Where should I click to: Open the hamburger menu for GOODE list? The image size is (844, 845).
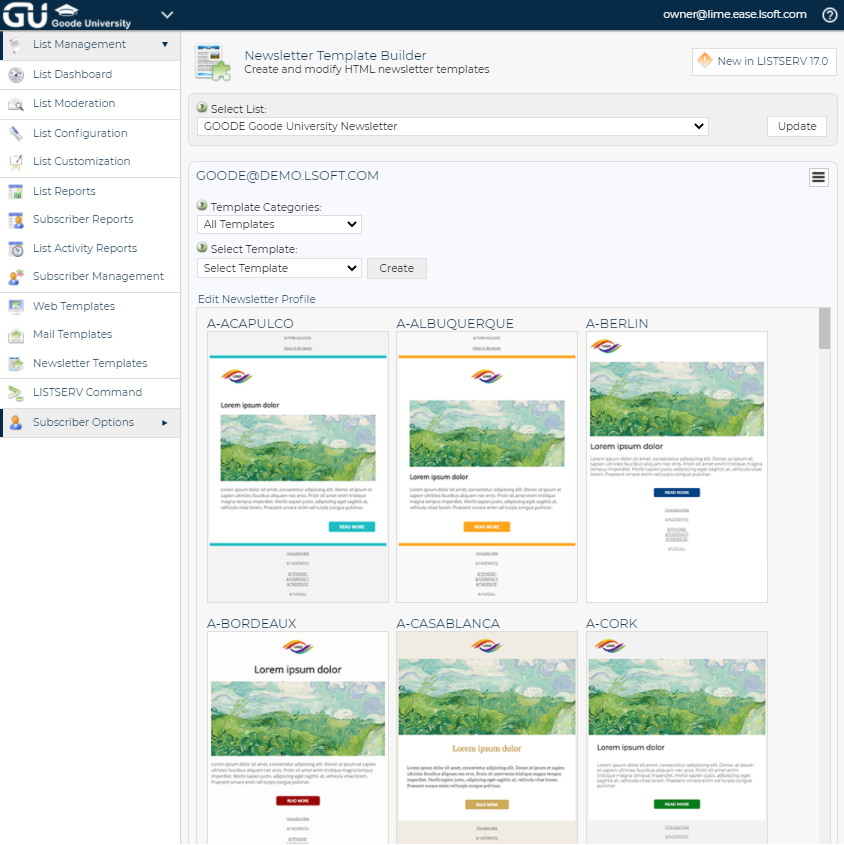tap(818, 177)
